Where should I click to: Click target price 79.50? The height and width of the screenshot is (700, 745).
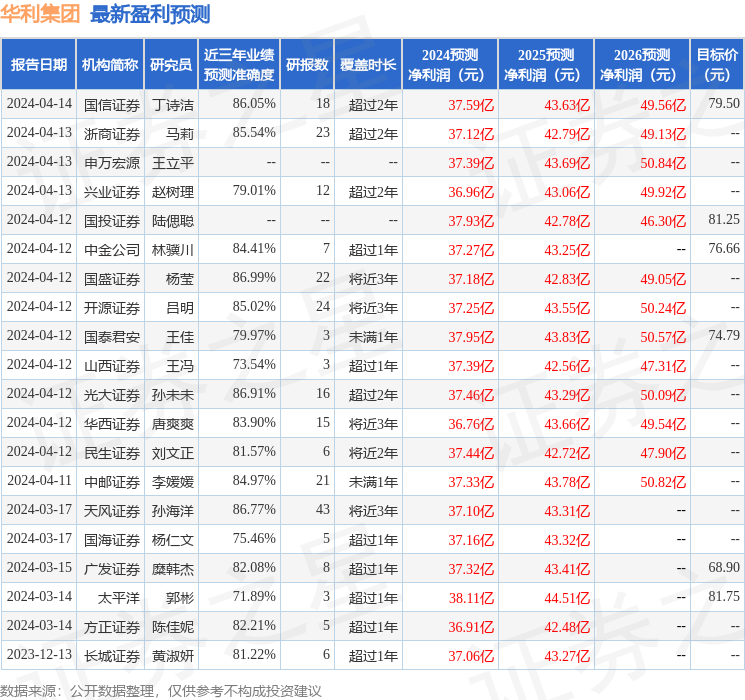(724, 103)
